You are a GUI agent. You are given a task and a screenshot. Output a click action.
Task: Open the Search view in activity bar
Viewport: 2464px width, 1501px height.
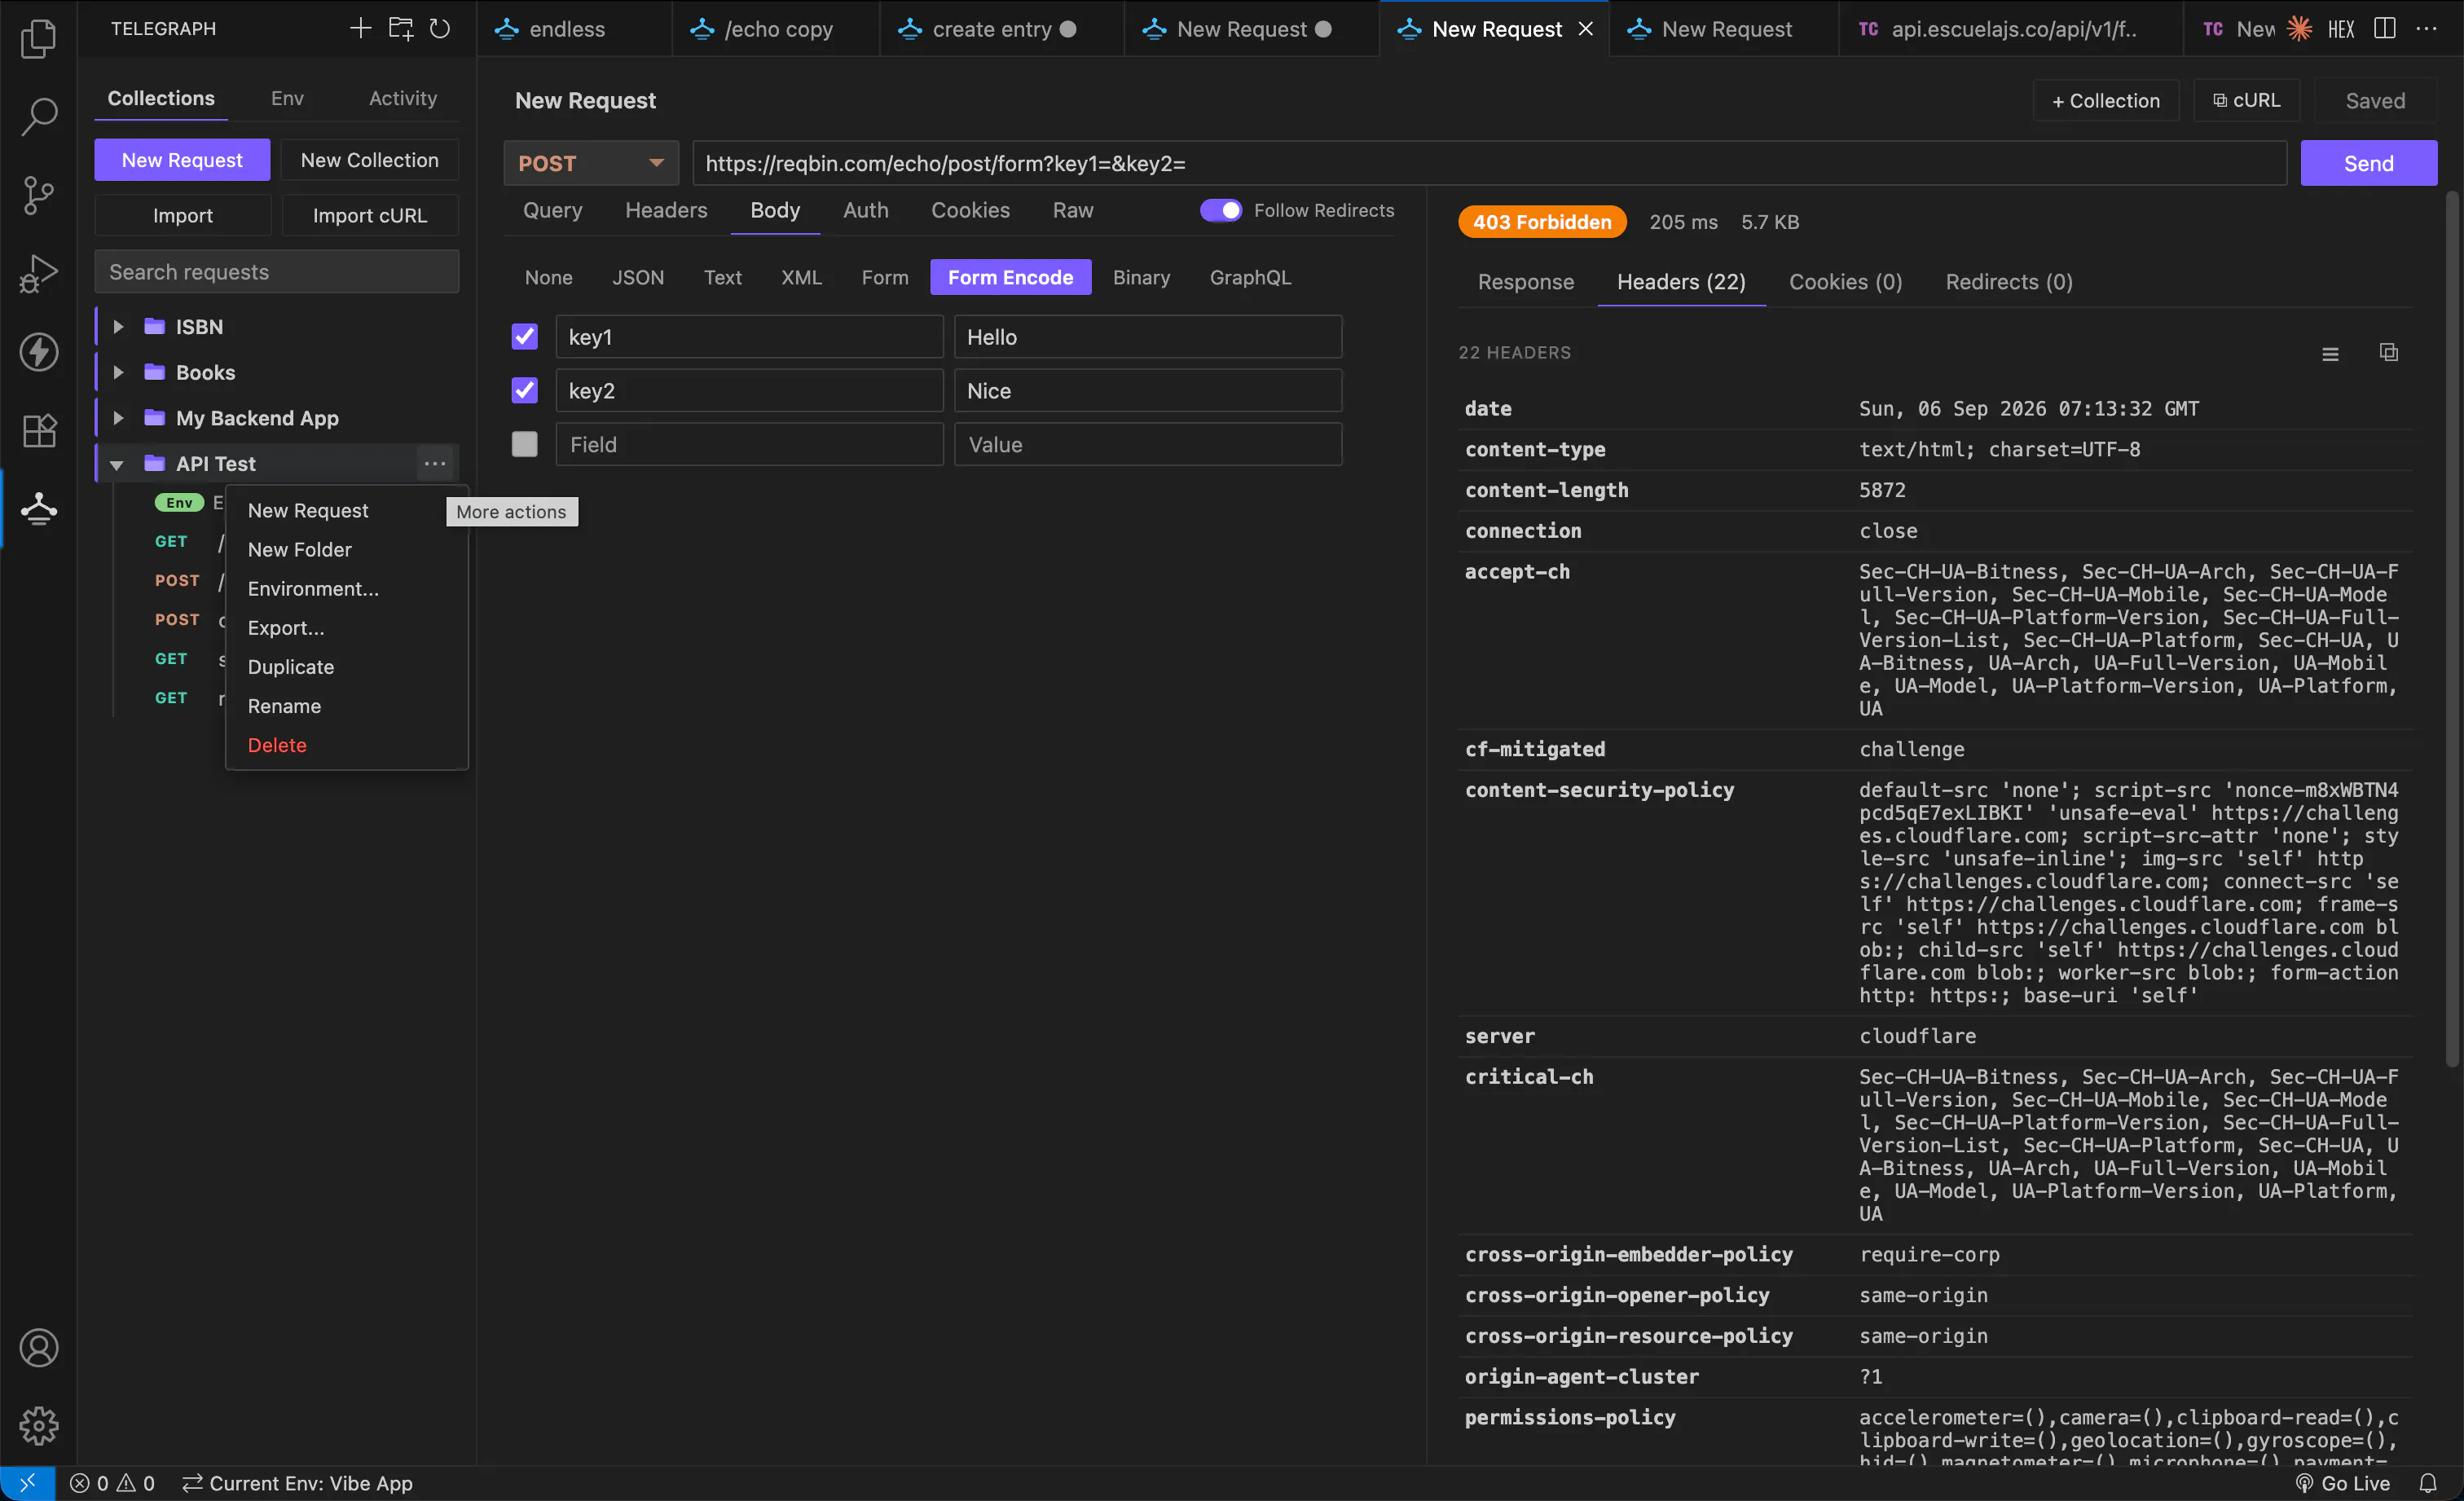38,116
